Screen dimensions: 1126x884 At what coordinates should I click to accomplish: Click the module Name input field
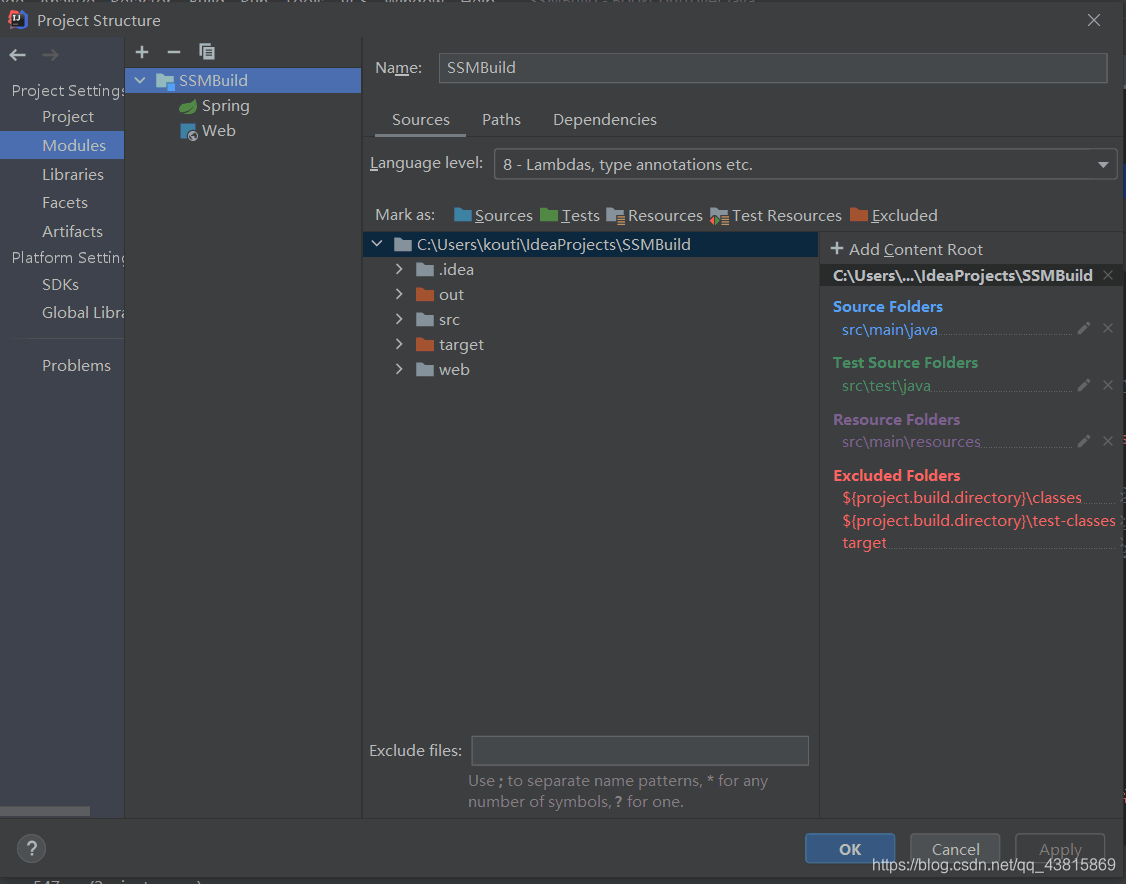pyautogui.click(x=773, y=68)
